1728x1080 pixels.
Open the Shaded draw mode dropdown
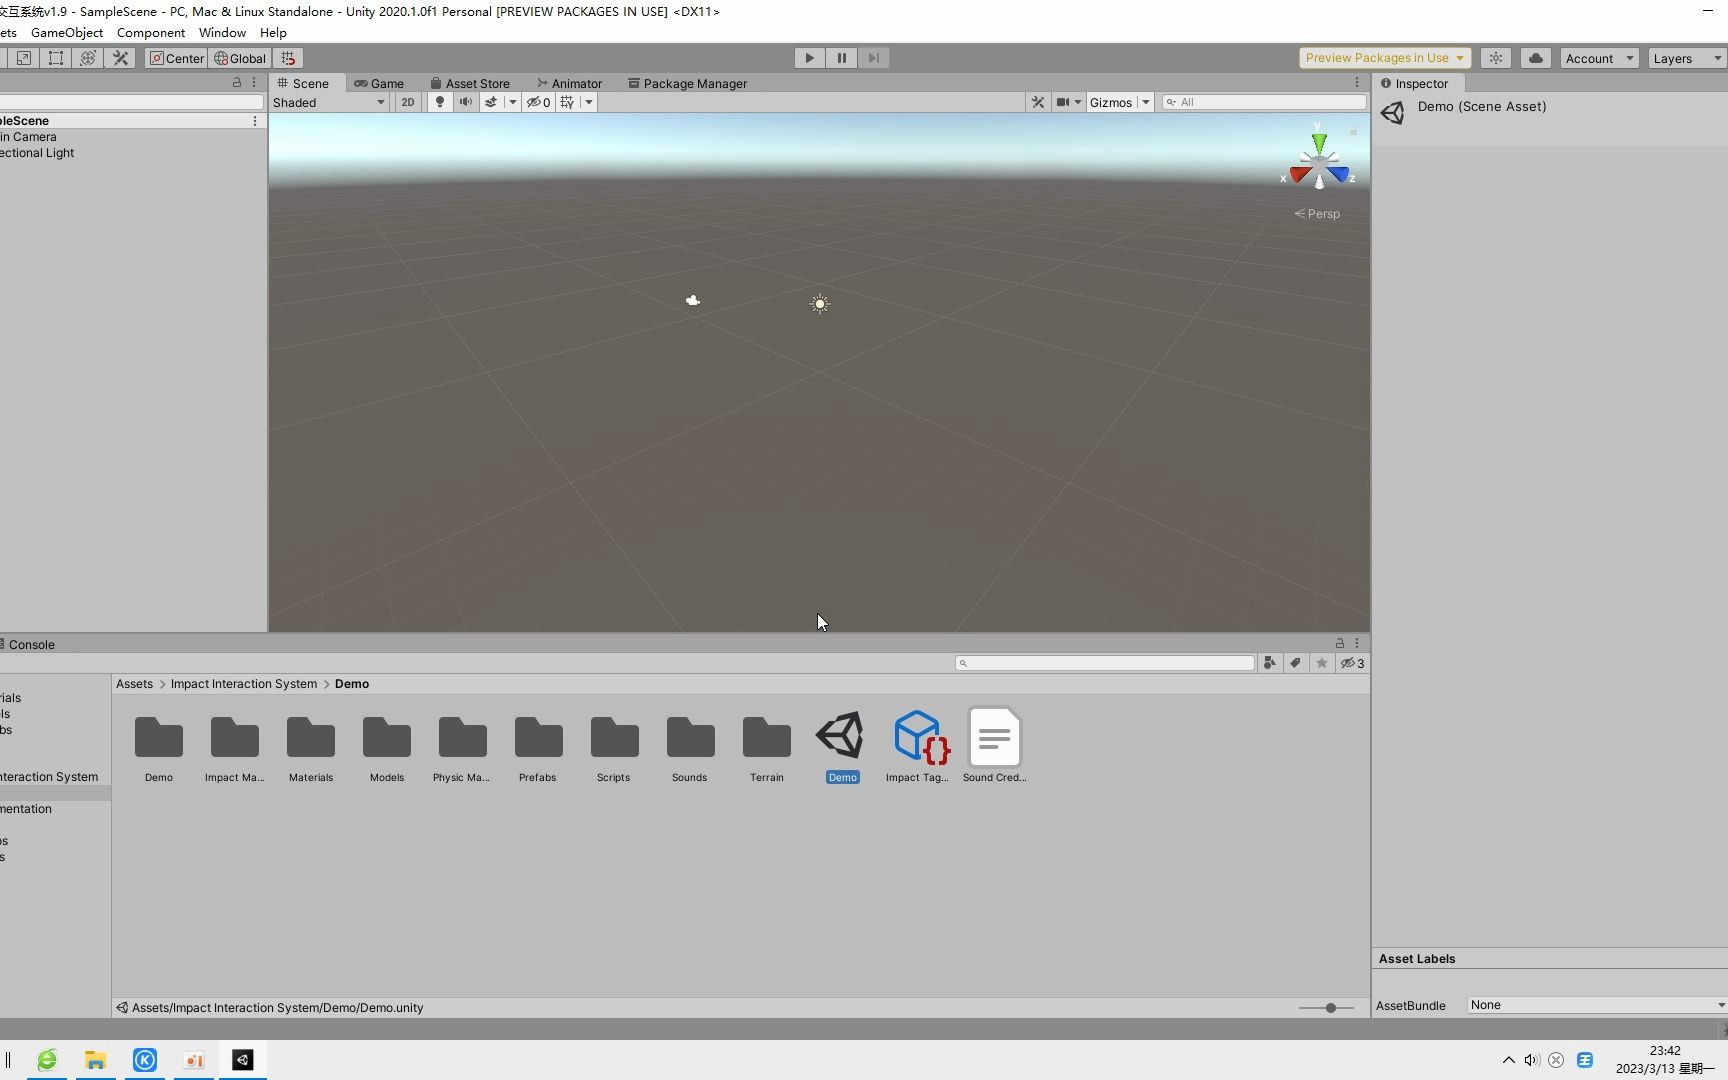pos(330,102)
